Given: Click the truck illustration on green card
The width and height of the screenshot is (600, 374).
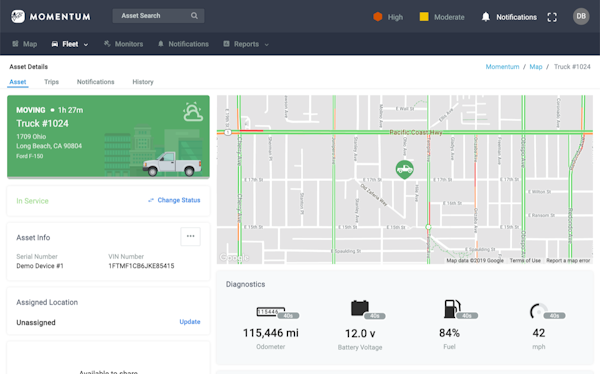Looking at the screenshot, I should [172, 164].
